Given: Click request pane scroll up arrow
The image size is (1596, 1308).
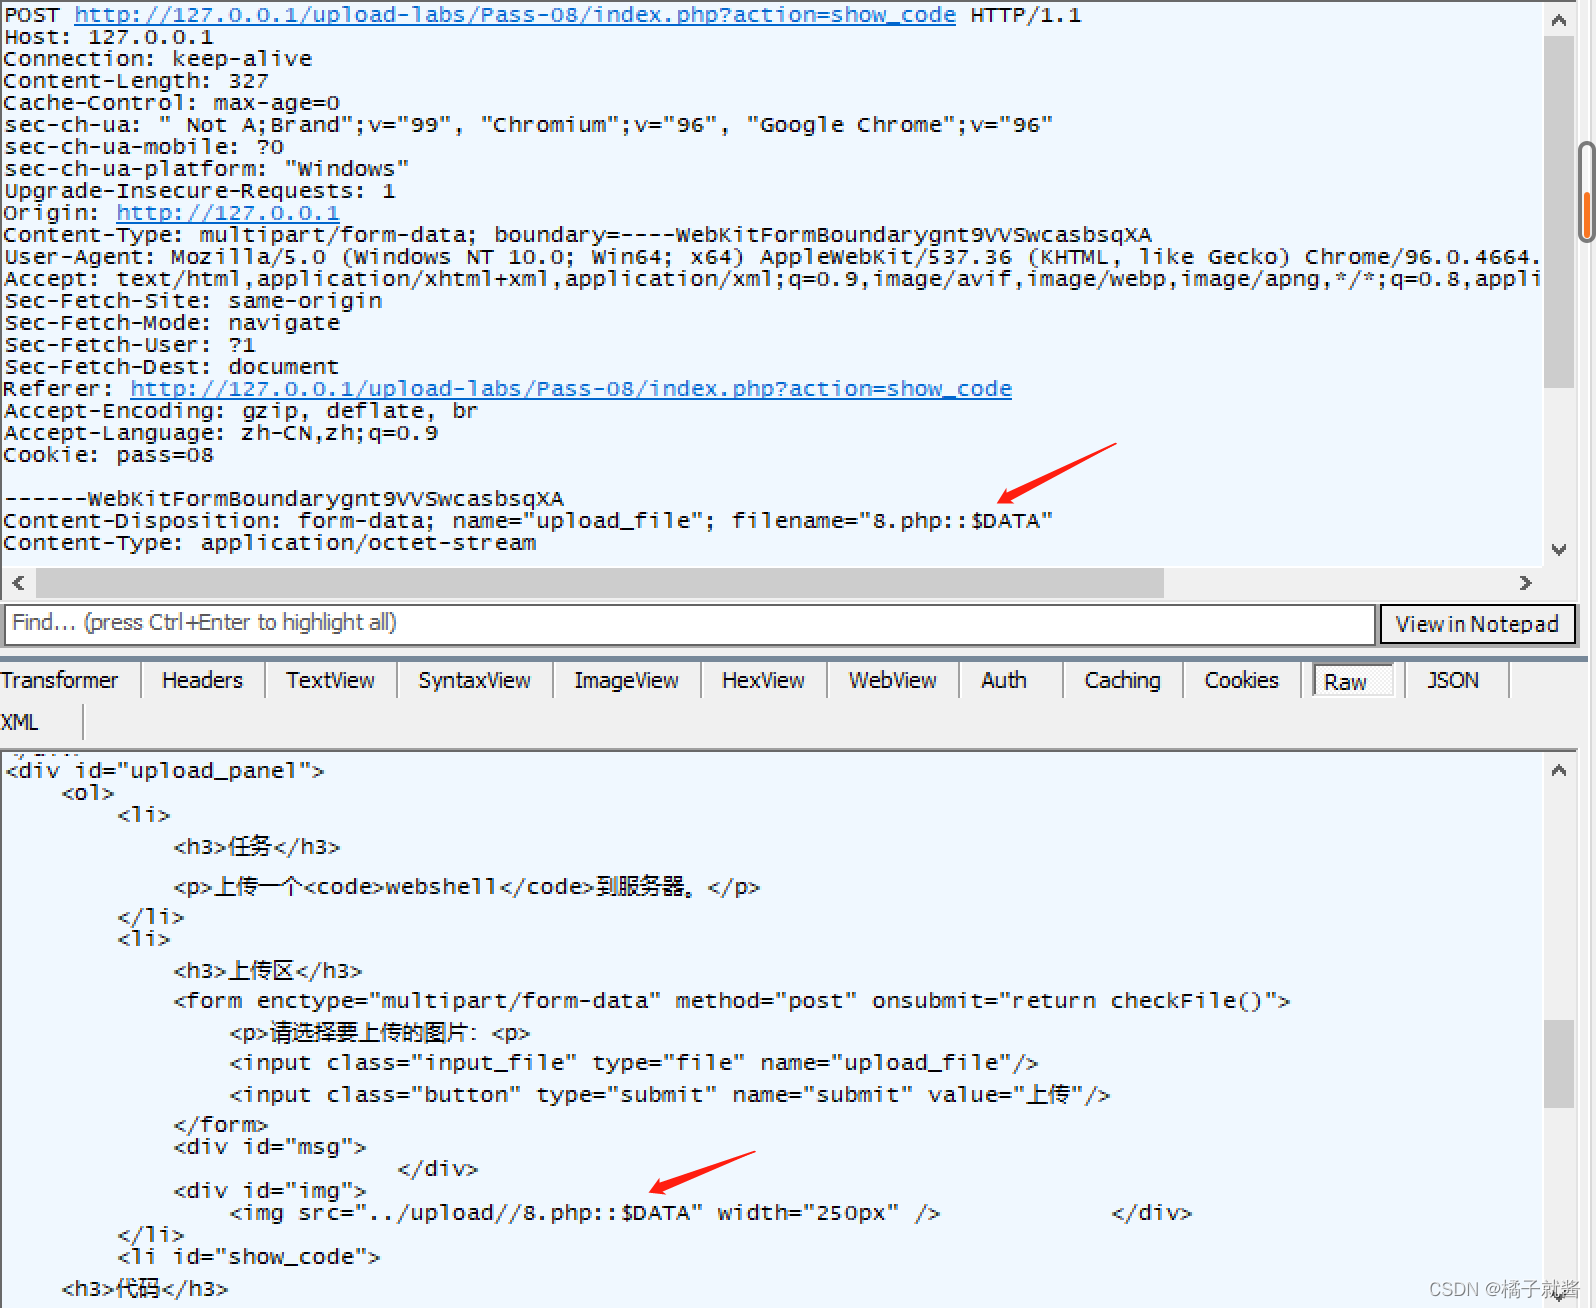Looking at the screenshot, I should [x=1559, y=20].
